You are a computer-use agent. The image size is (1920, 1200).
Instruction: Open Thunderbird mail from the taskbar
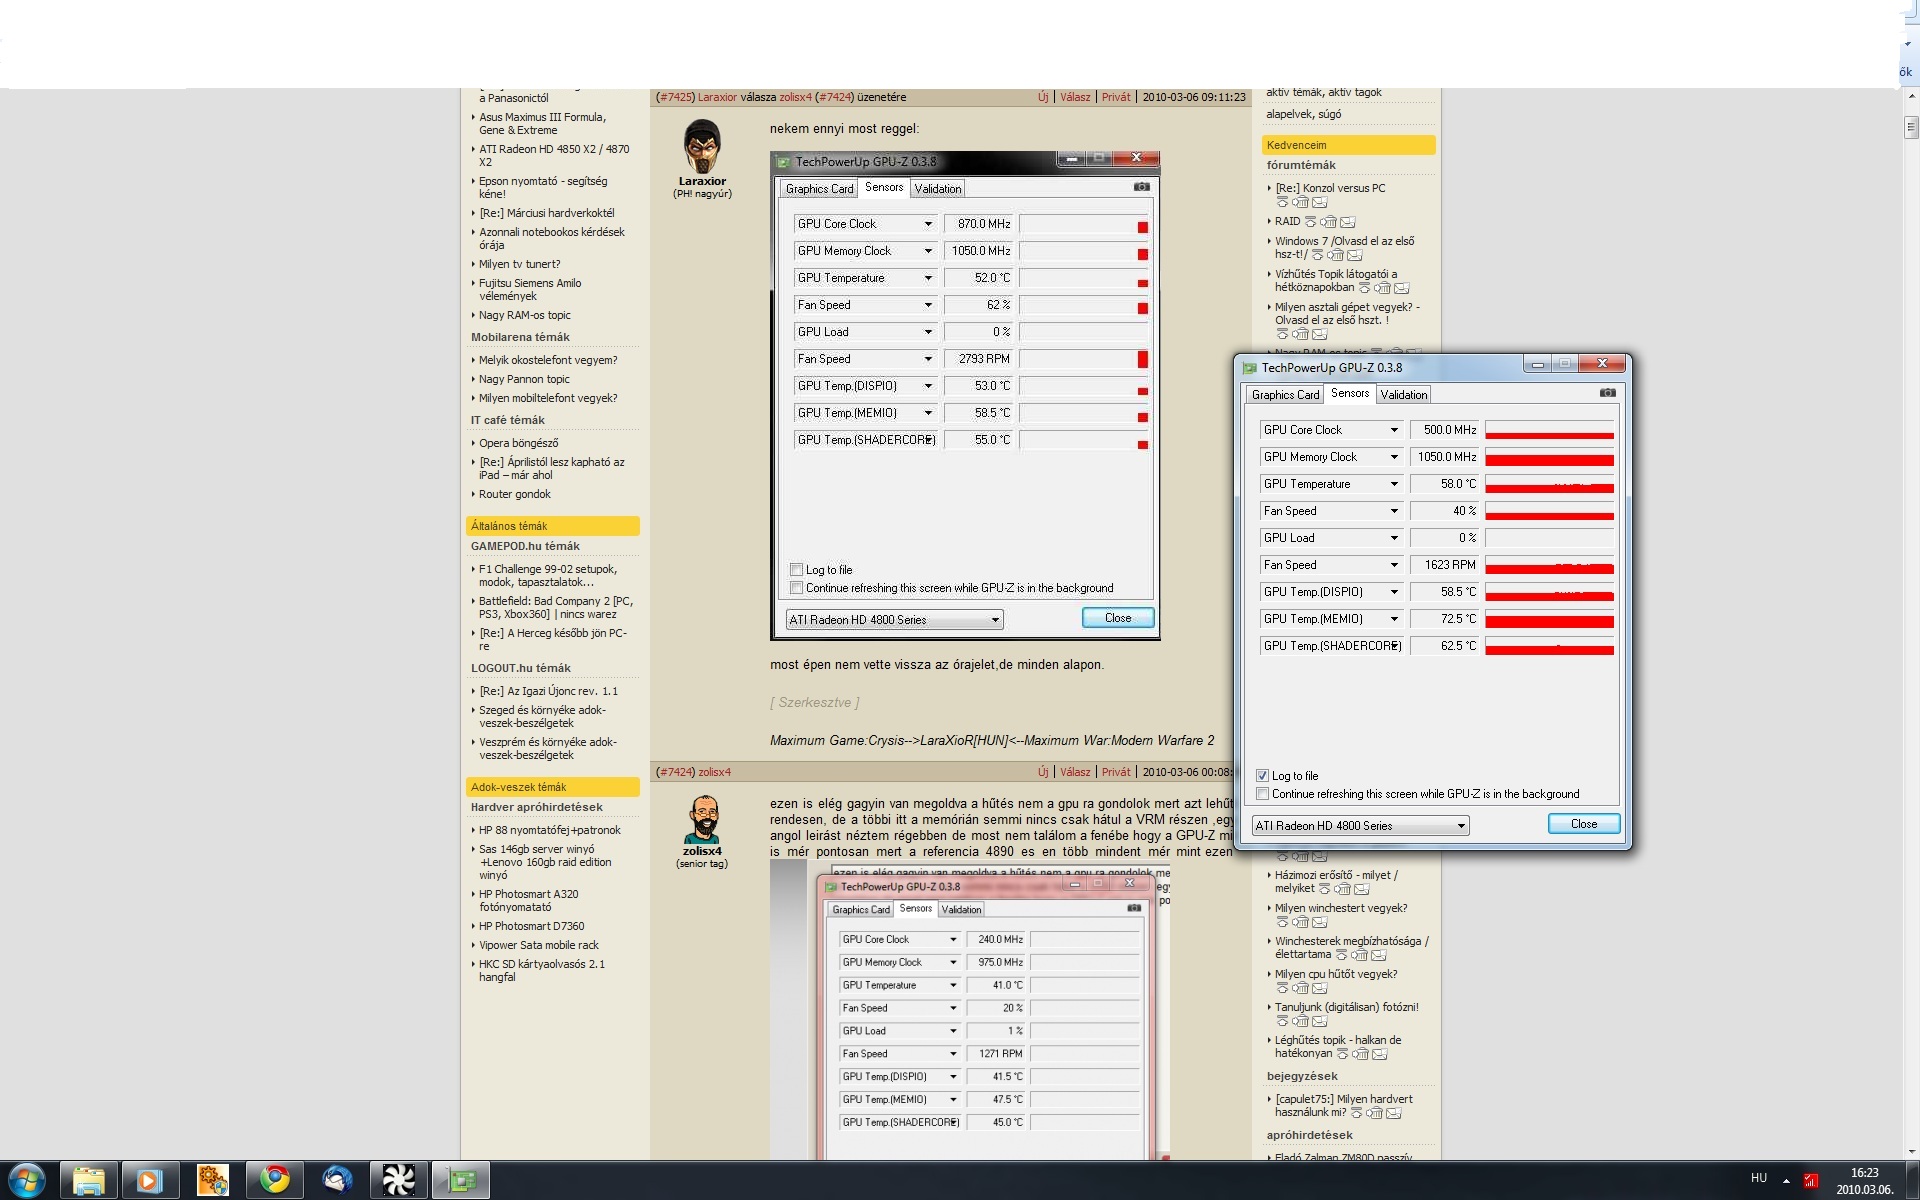click(337, 1180)
